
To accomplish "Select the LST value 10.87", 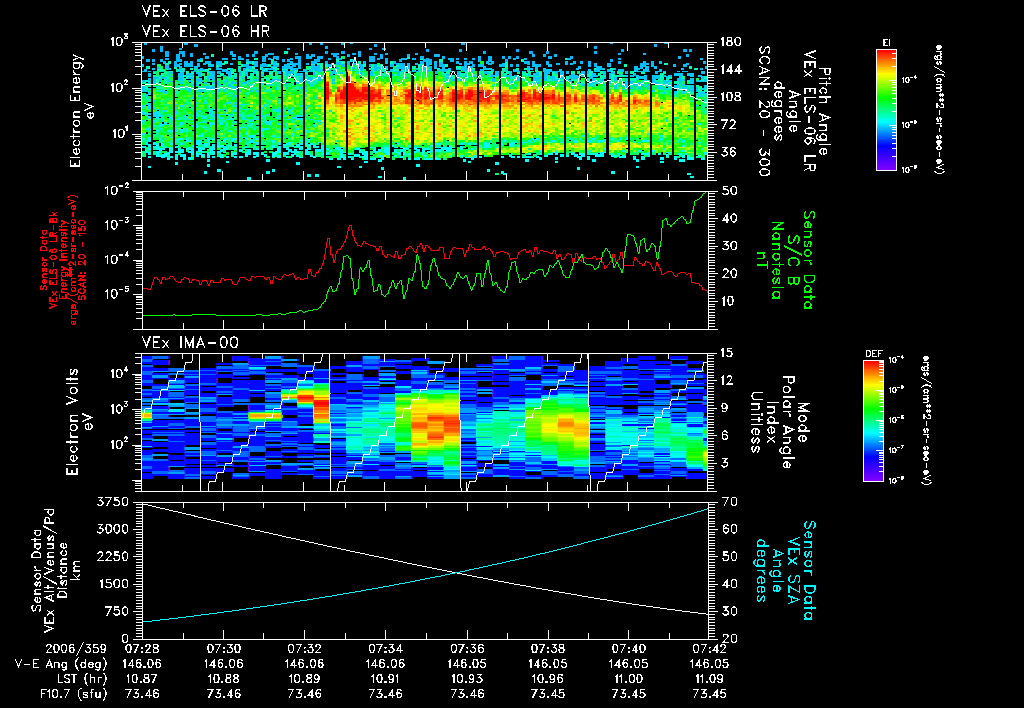I will click(x=142, y=679).
